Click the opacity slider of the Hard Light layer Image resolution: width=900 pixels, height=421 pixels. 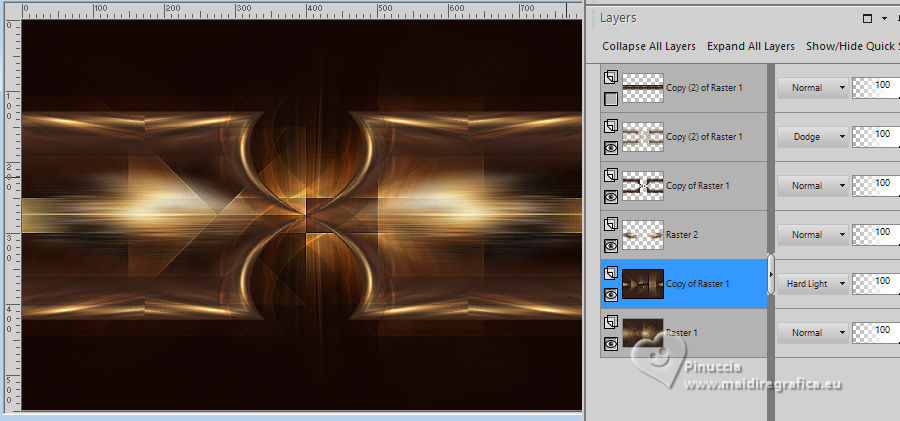coord(875,284)
